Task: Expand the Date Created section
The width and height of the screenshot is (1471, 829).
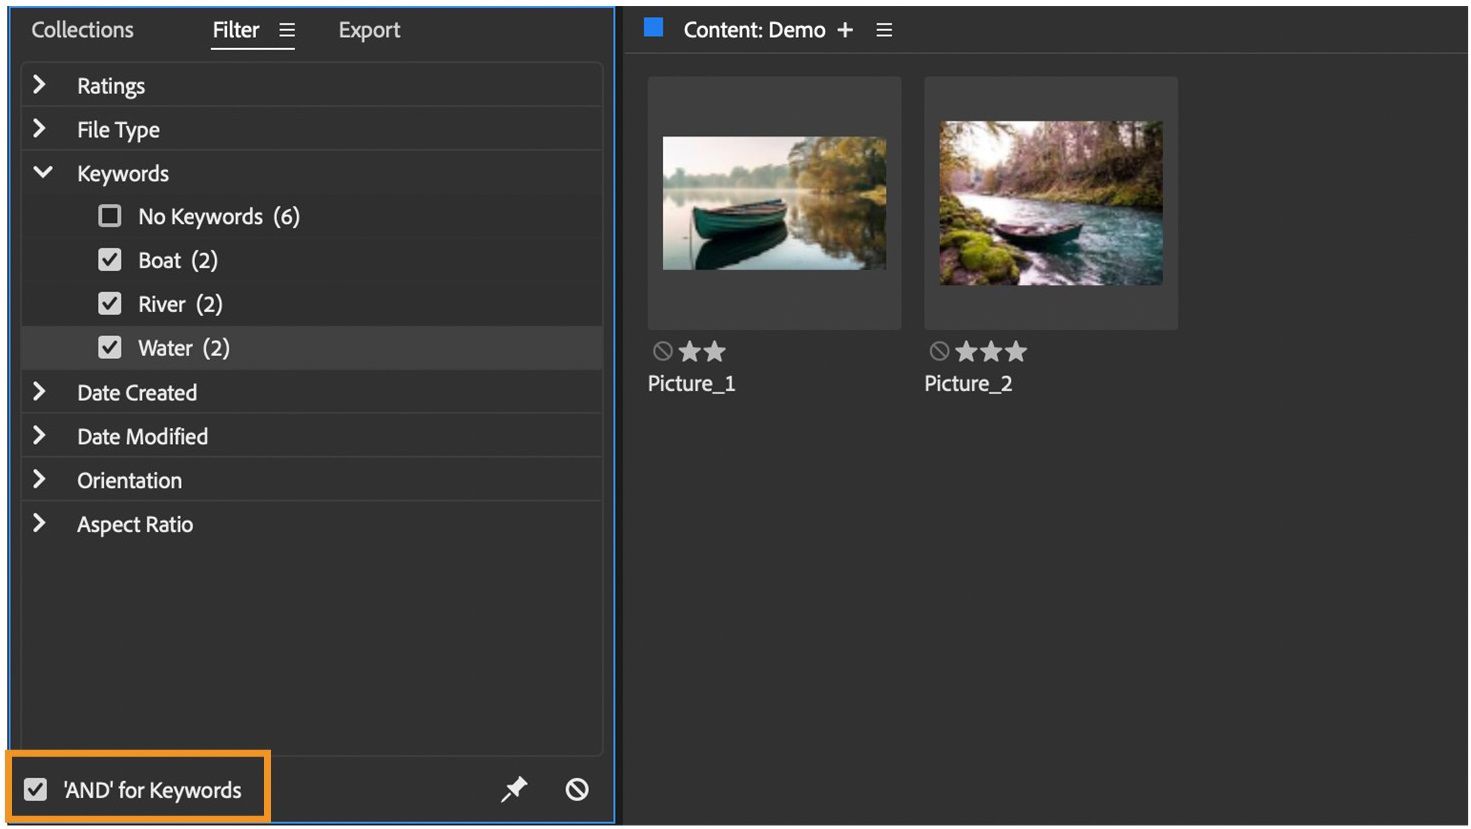Action: tap(41, 392)
